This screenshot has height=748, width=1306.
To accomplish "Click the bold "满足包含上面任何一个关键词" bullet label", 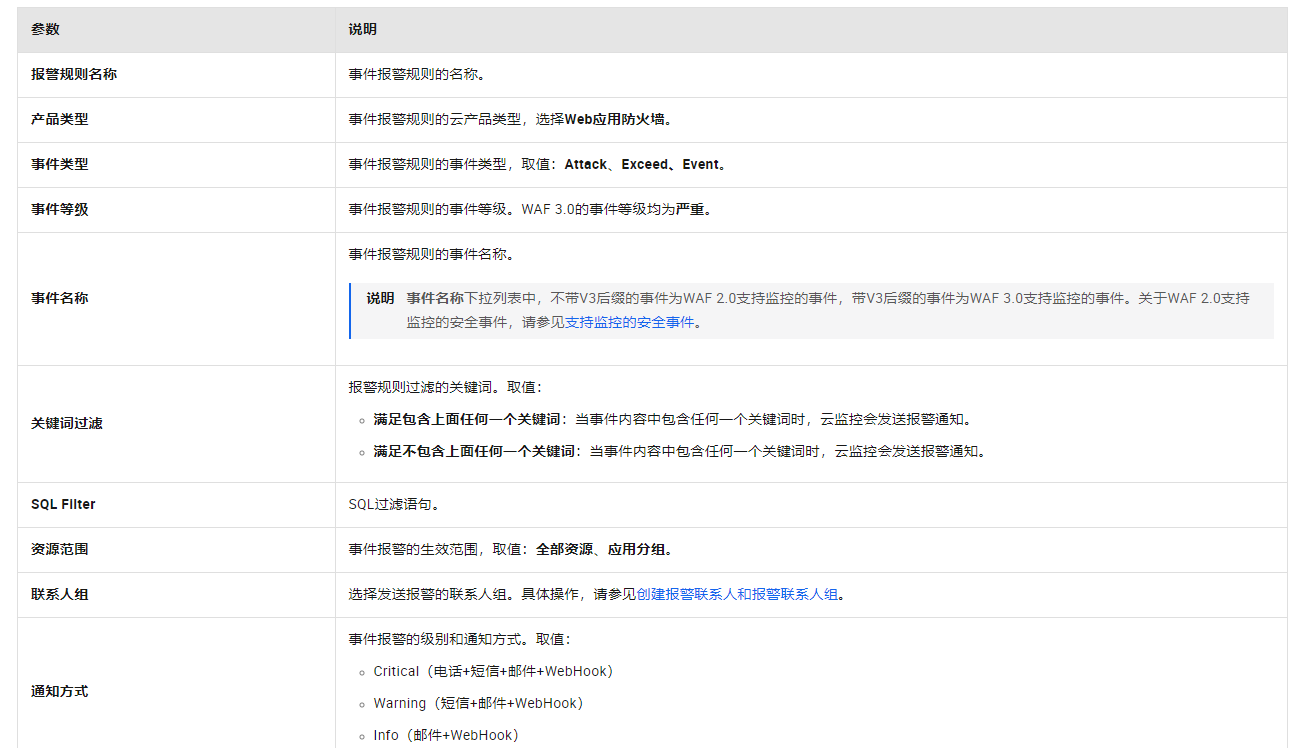I will (467, 420).
